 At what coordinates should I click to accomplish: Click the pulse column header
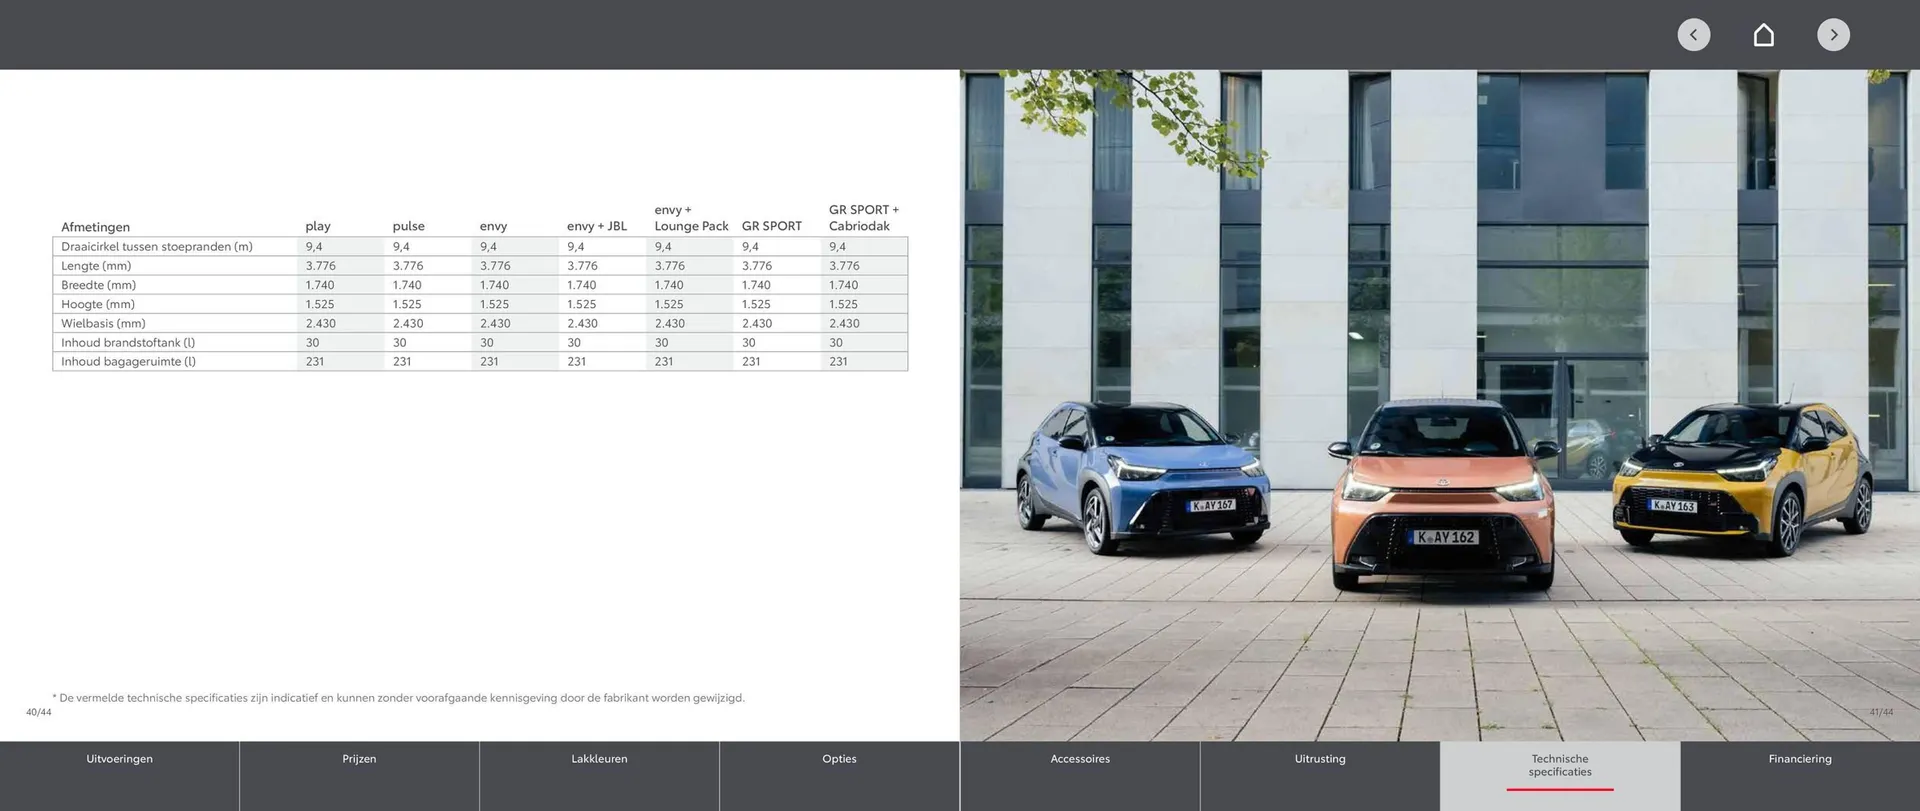pos(408,227)
